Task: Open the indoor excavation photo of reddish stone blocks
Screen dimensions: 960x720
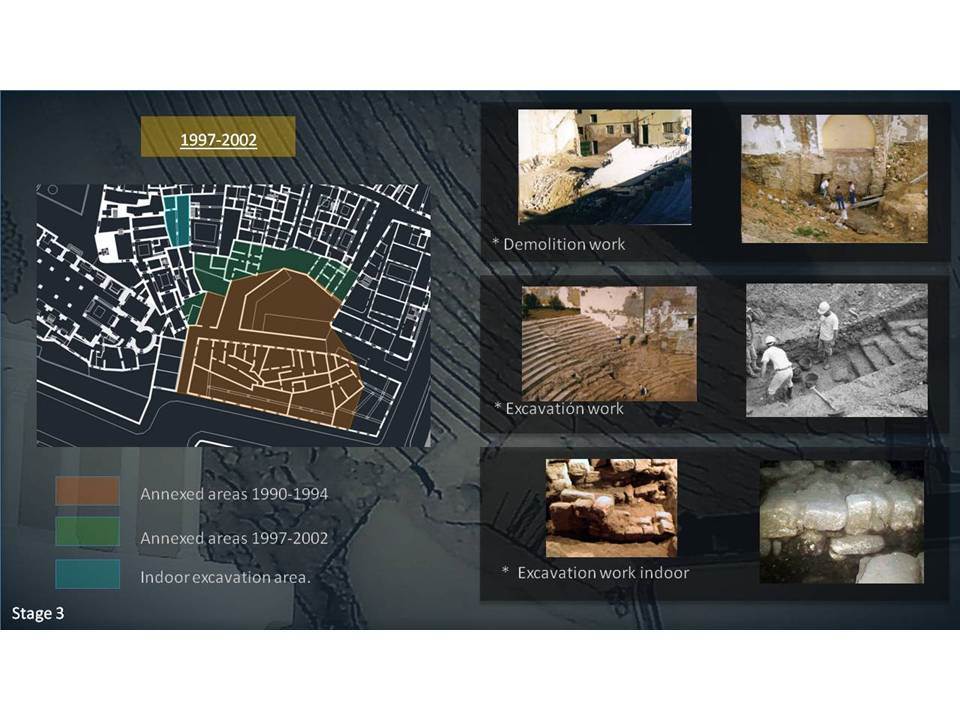Action: [612, 508]
